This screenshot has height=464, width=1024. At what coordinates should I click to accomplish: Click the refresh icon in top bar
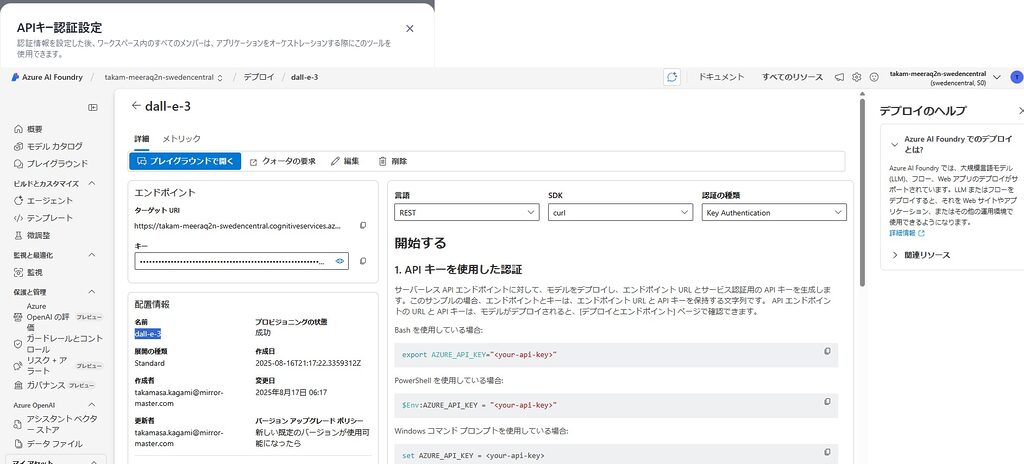click(672, 77)
